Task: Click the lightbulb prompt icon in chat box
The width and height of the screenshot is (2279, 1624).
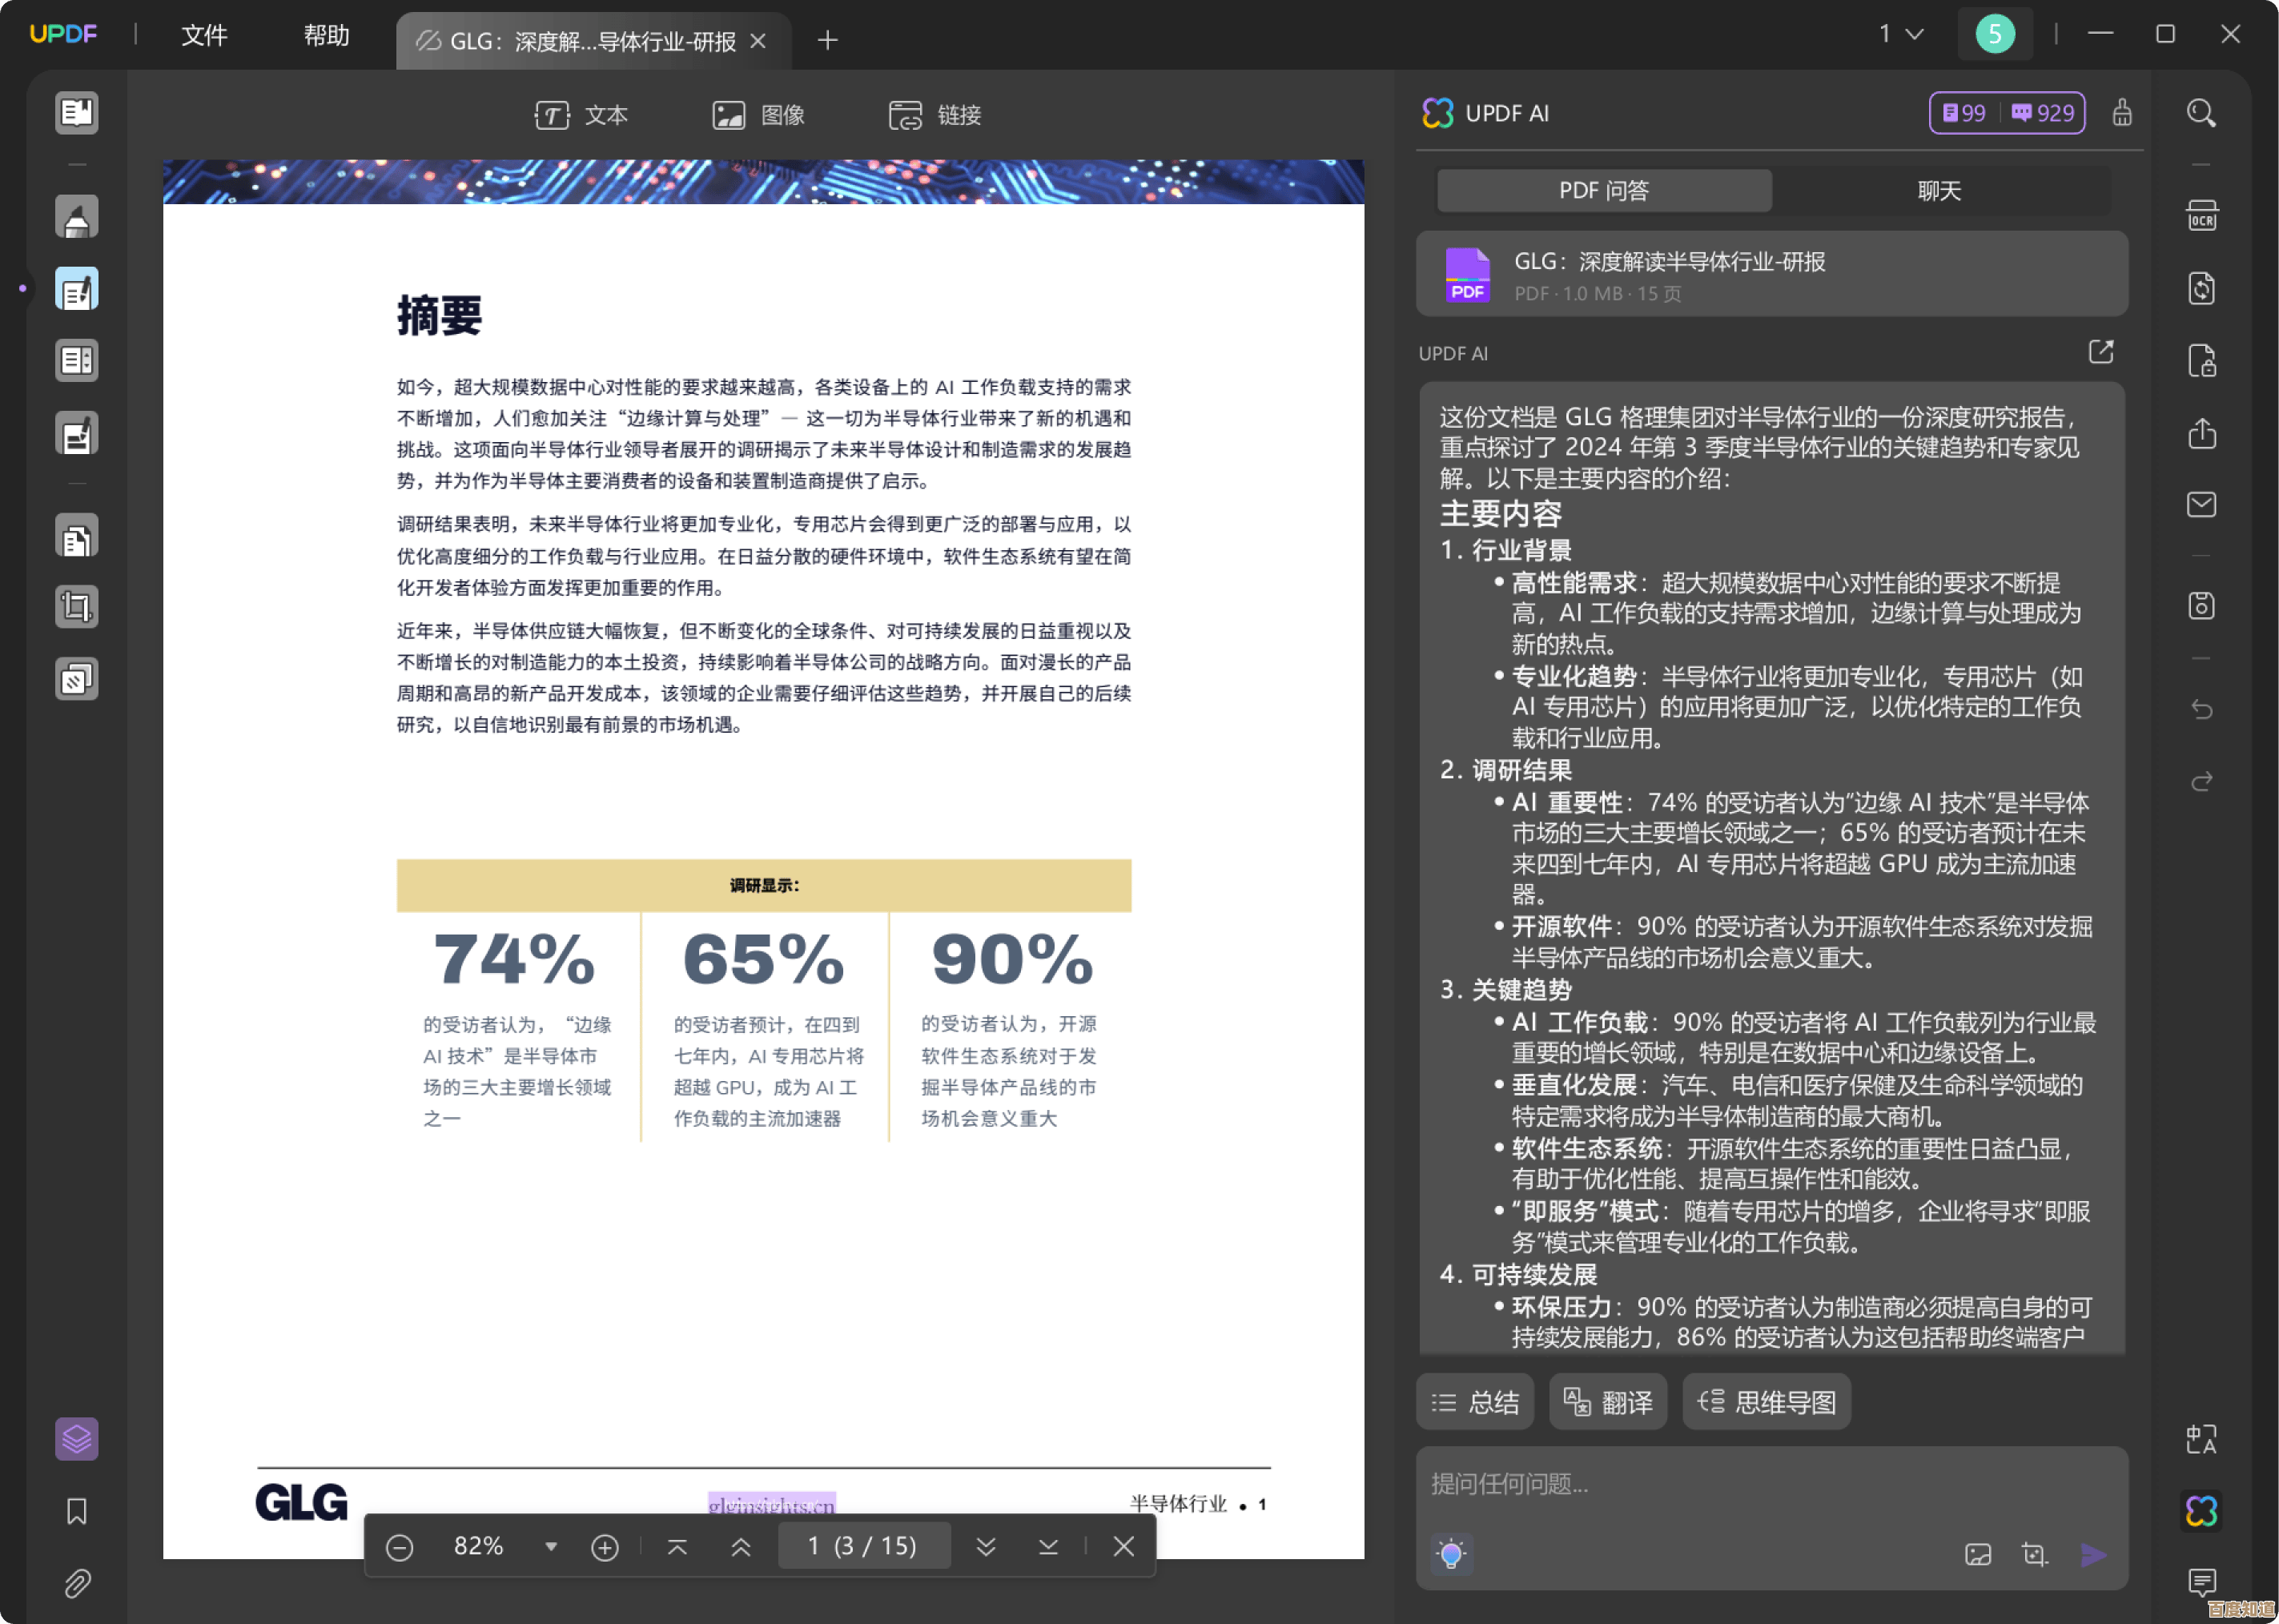Action: [1450, 1553]
